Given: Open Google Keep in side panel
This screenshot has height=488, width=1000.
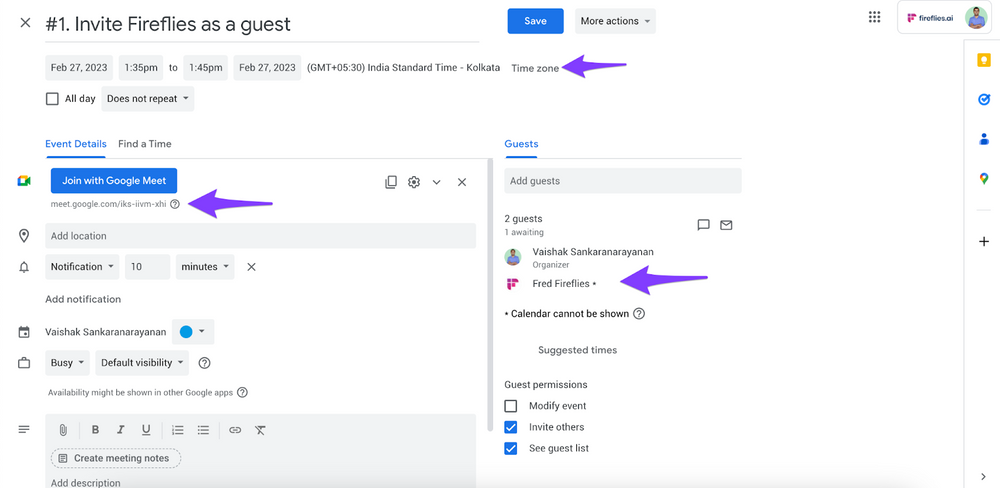Looking at the screenshot, I should pyautogui.click(x=984, y=61).
